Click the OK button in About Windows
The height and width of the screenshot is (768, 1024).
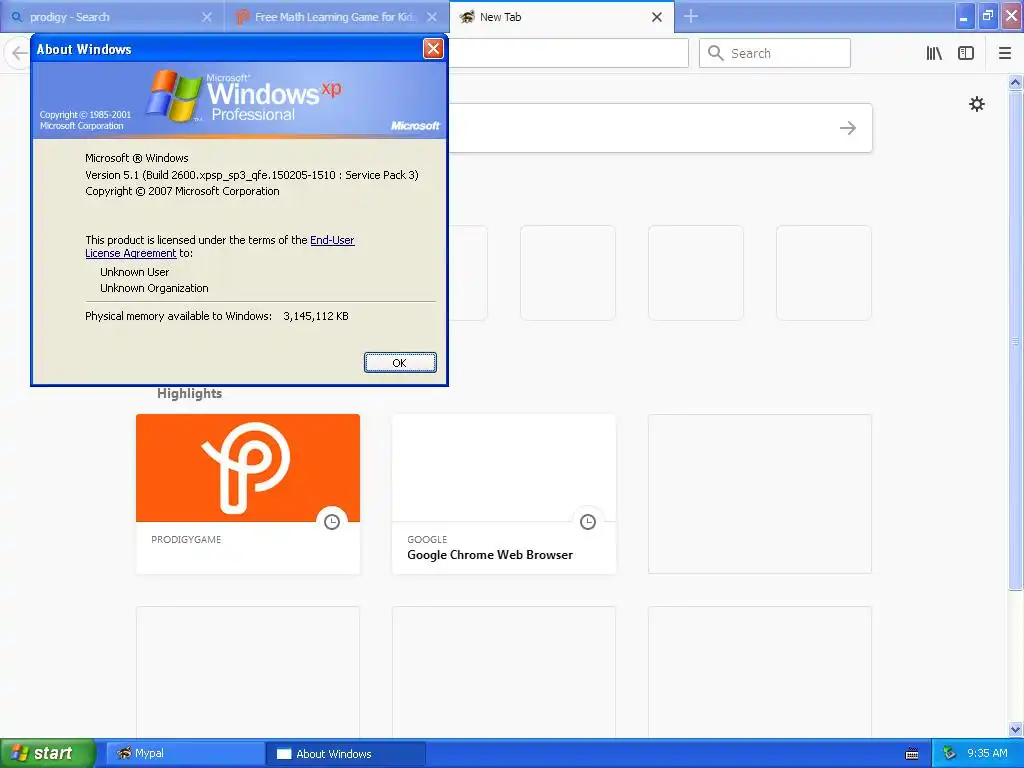pyautogui.click(x=400, y=362)
